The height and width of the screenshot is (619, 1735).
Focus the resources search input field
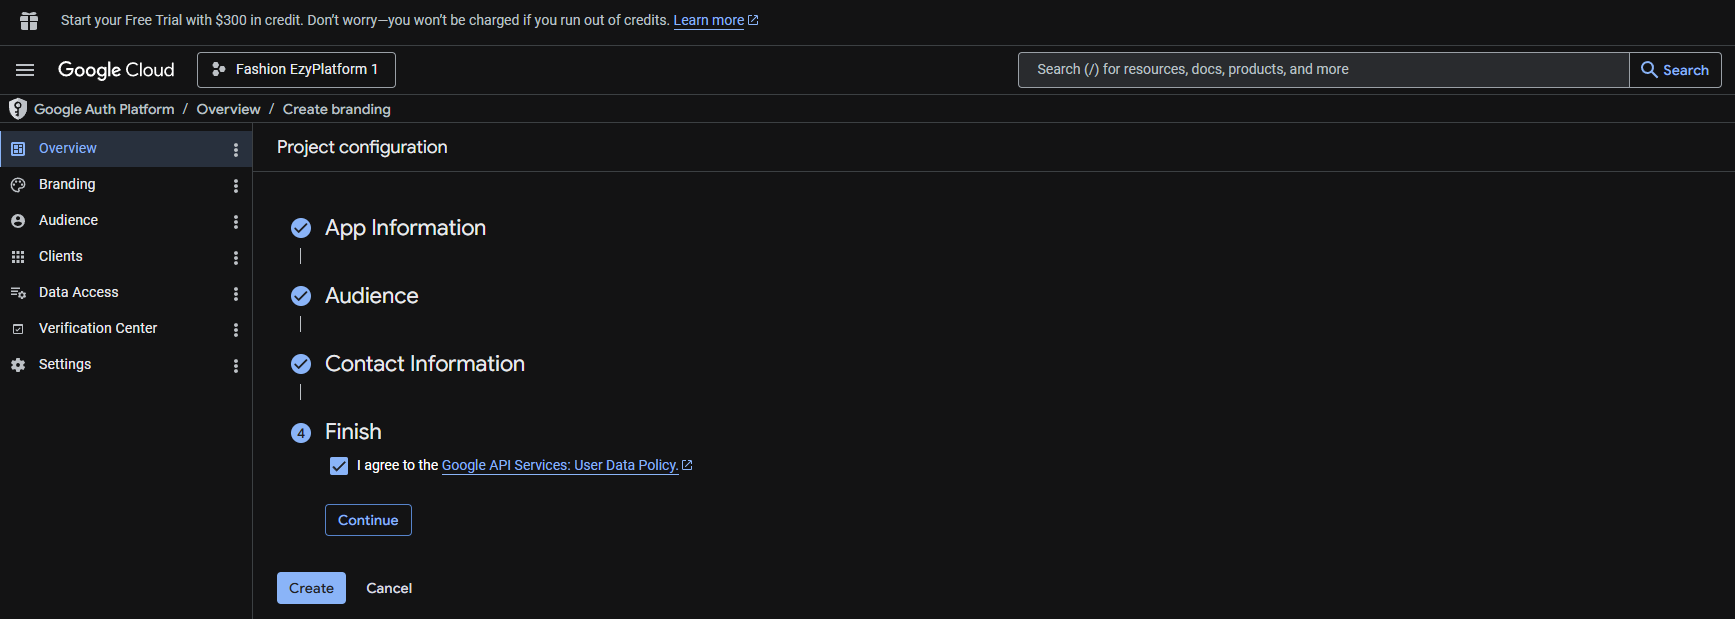click(1322, 70)
